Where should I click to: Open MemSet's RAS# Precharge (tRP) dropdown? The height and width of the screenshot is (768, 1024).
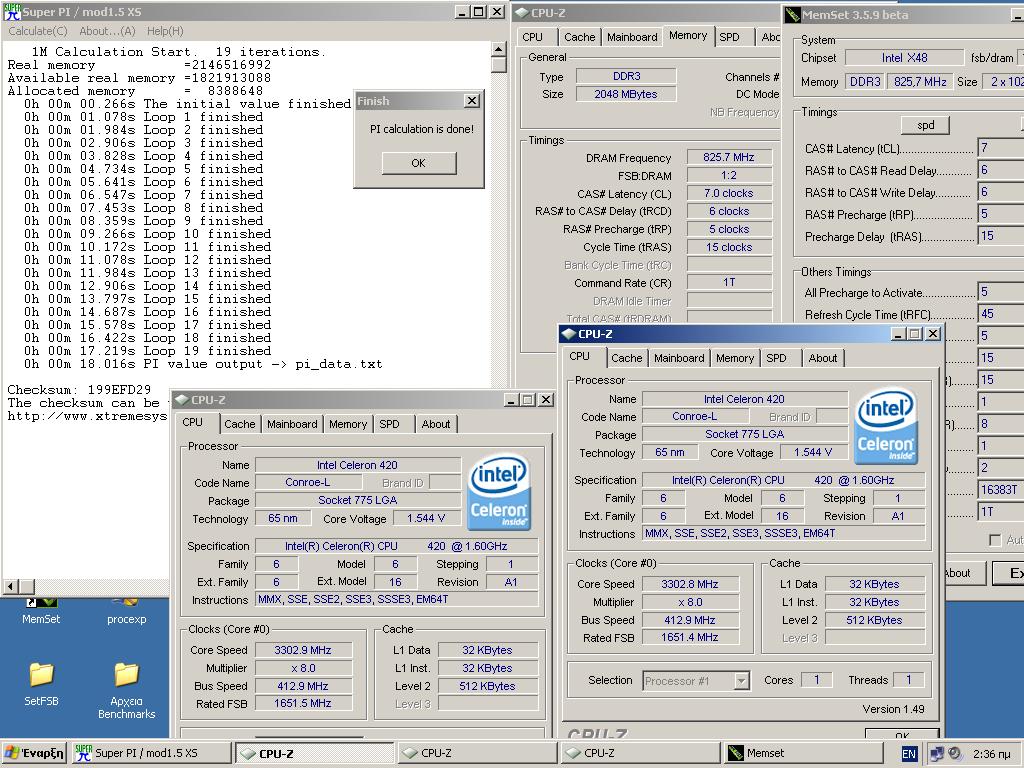(x=1000, y=214)
